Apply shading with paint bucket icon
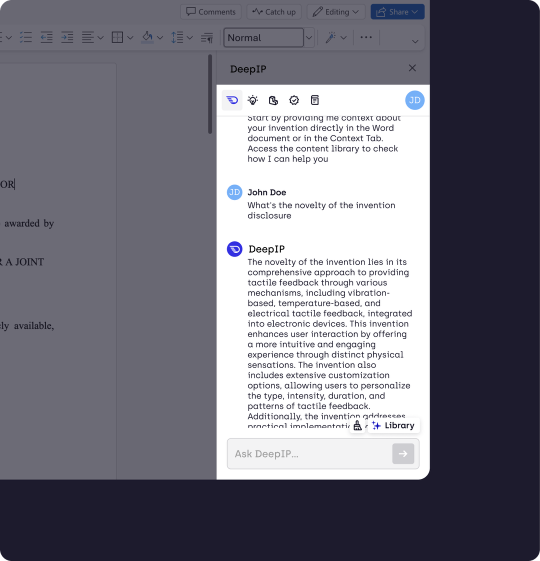Viewport: 540px width, 561px height. point(147,37)
